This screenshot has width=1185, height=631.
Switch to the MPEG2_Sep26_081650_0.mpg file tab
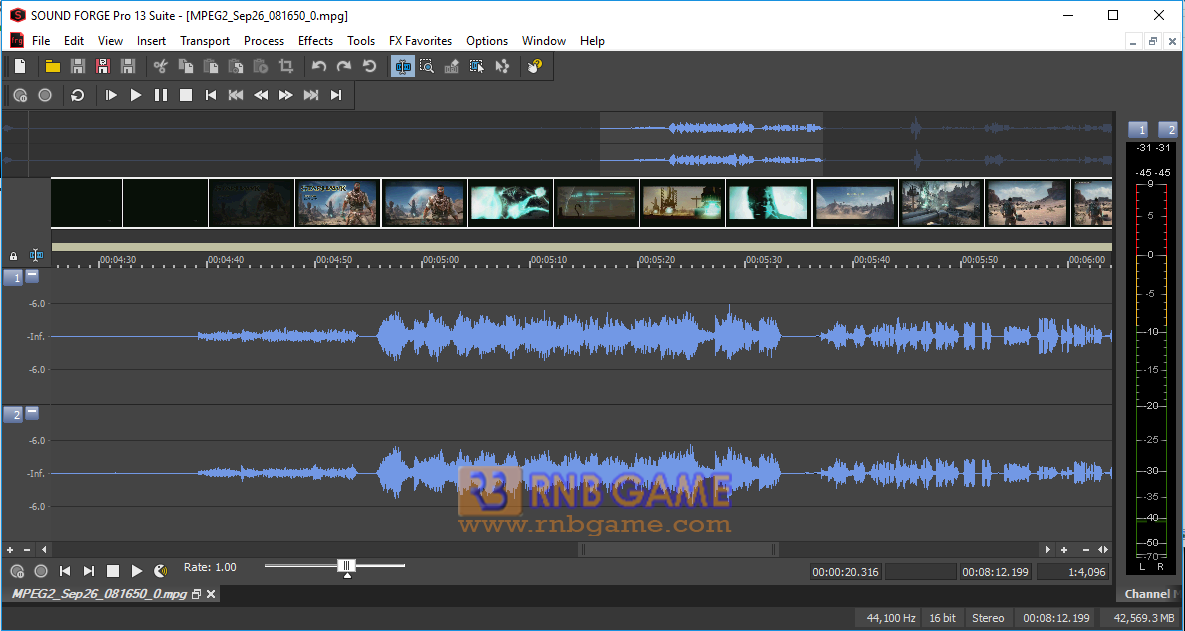tap(99, 594)
